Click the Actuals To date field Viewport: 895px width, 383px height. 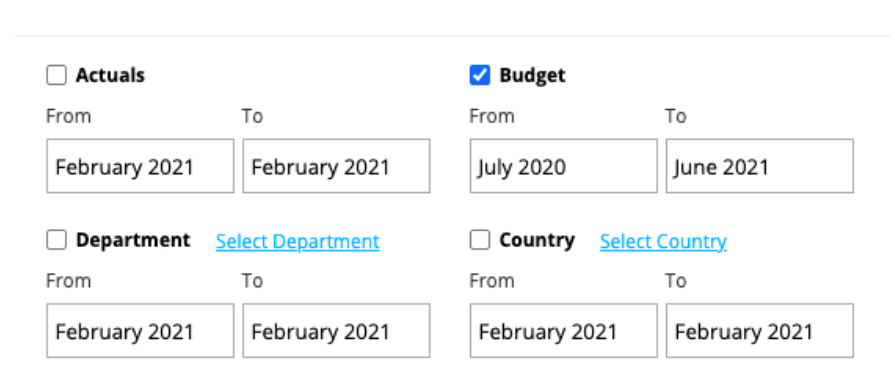point(336,166)
